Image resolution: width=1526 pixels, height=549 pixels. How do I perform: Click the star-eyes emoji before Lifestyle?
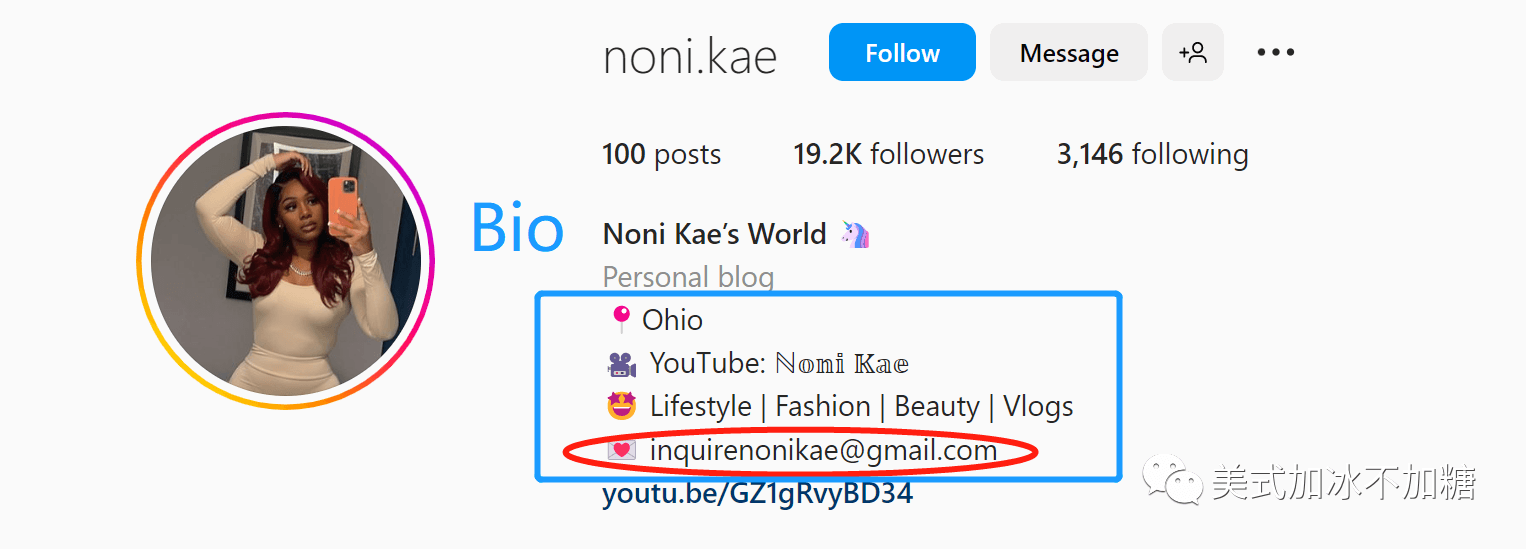pos(622,407)
